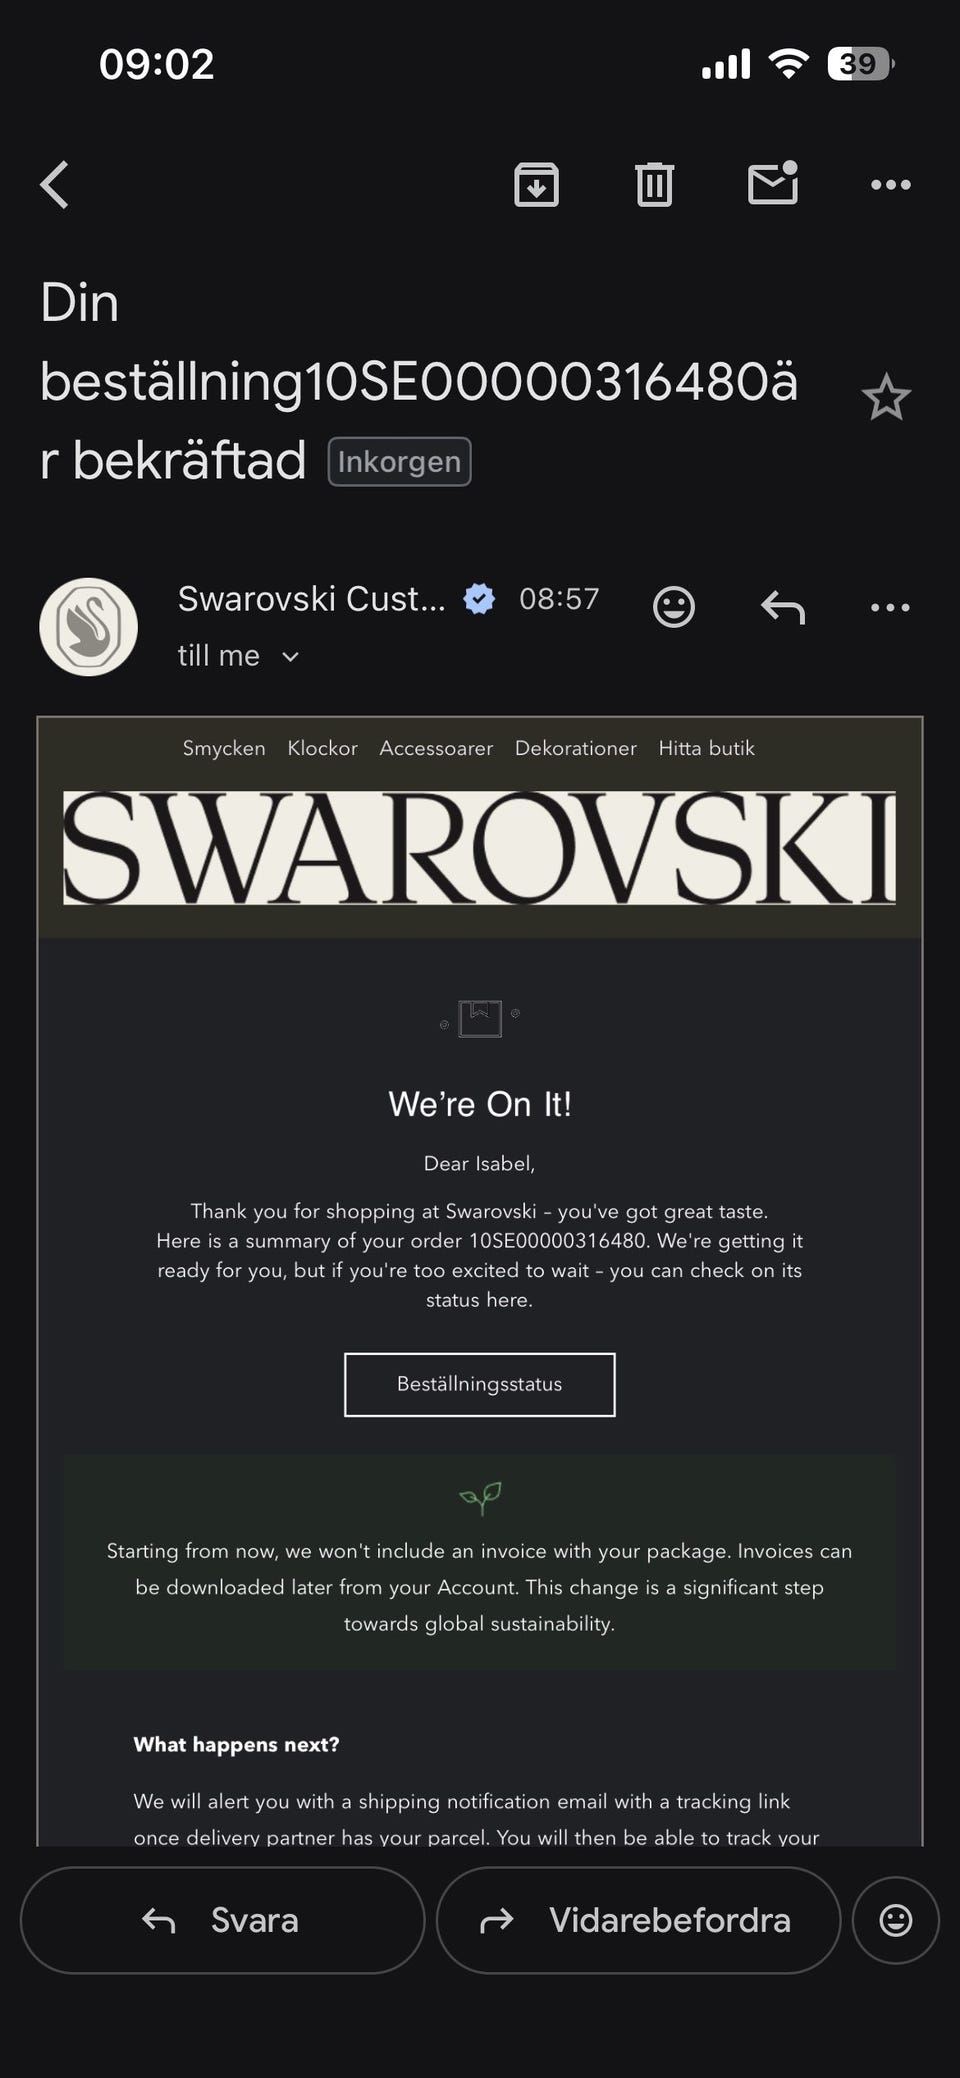Delete email with trash icon
Screen dimensions: 960x2078
click(x=654, y=185)
